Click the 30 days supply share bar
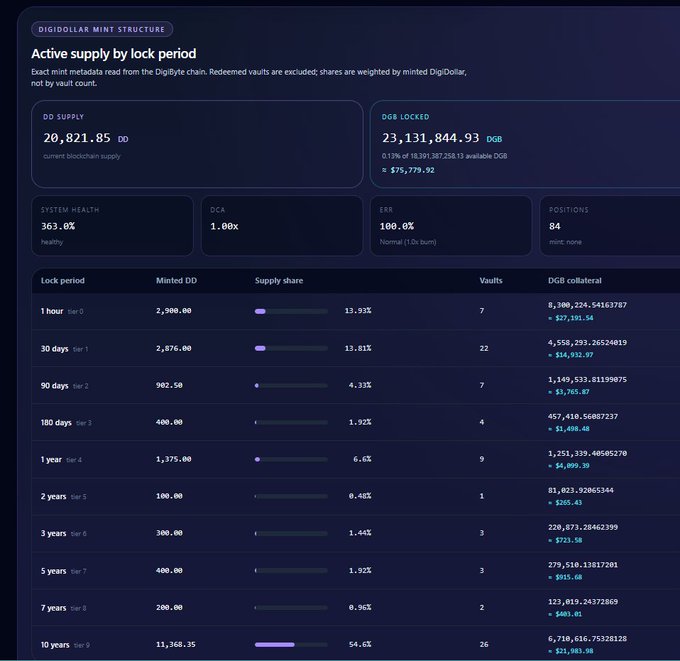The width and height of the screenshot is (680, 661). click(x=291, y=348)
